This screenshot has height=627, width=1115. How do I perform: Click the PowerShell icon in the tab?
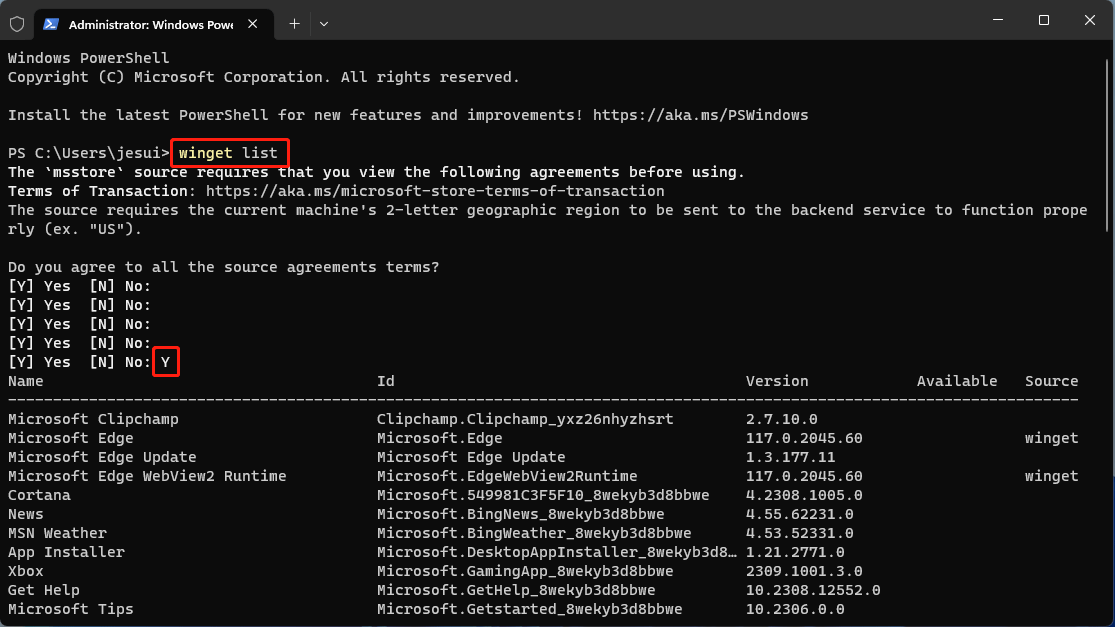[50, 23]
